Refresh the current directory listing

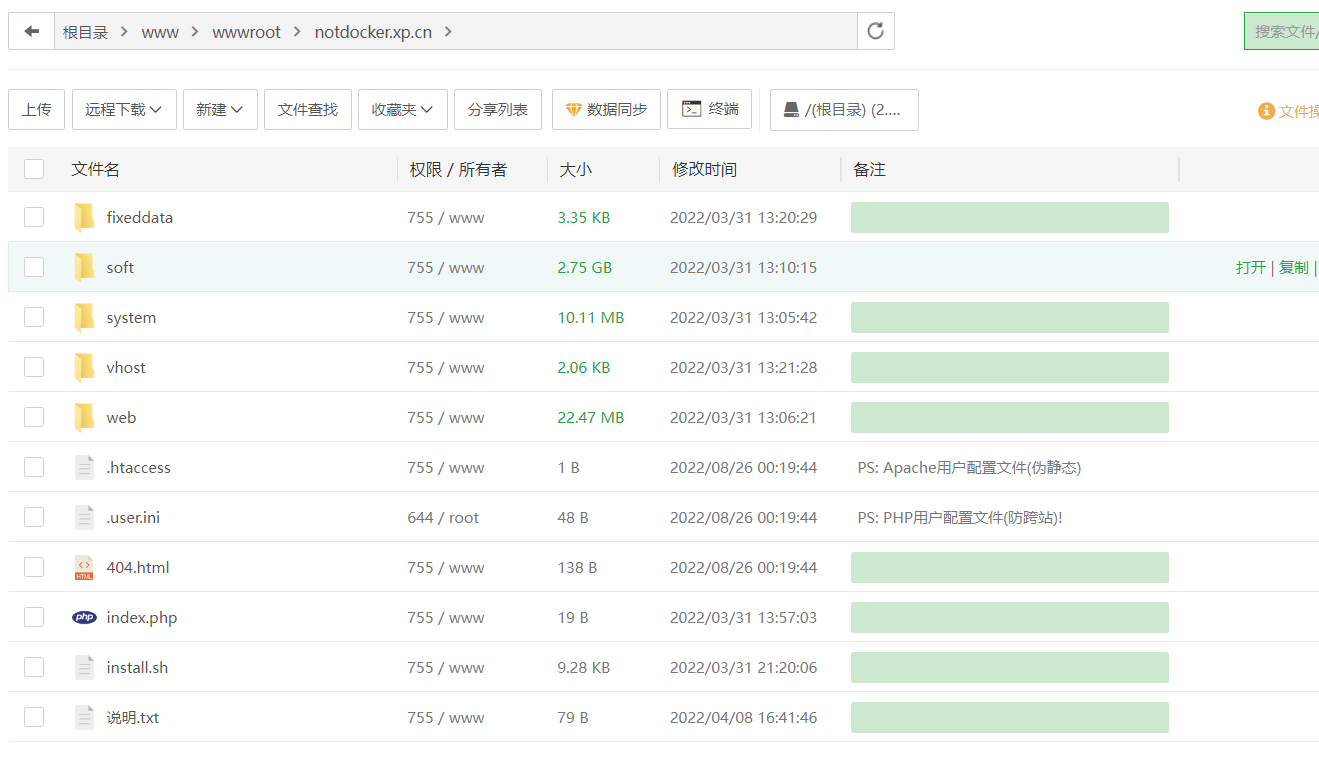click(x=875, y=31)
